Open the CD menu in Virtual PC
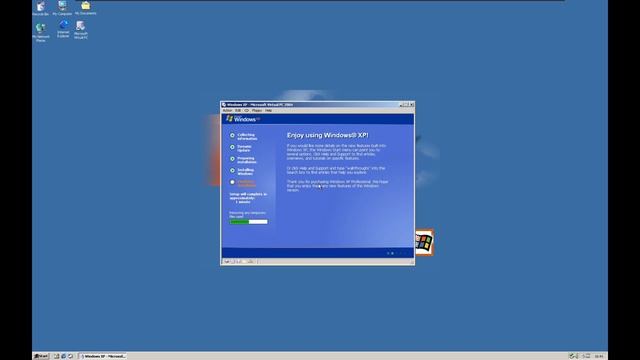The height and width of the screenshot is (360, 640). [247, 111]
